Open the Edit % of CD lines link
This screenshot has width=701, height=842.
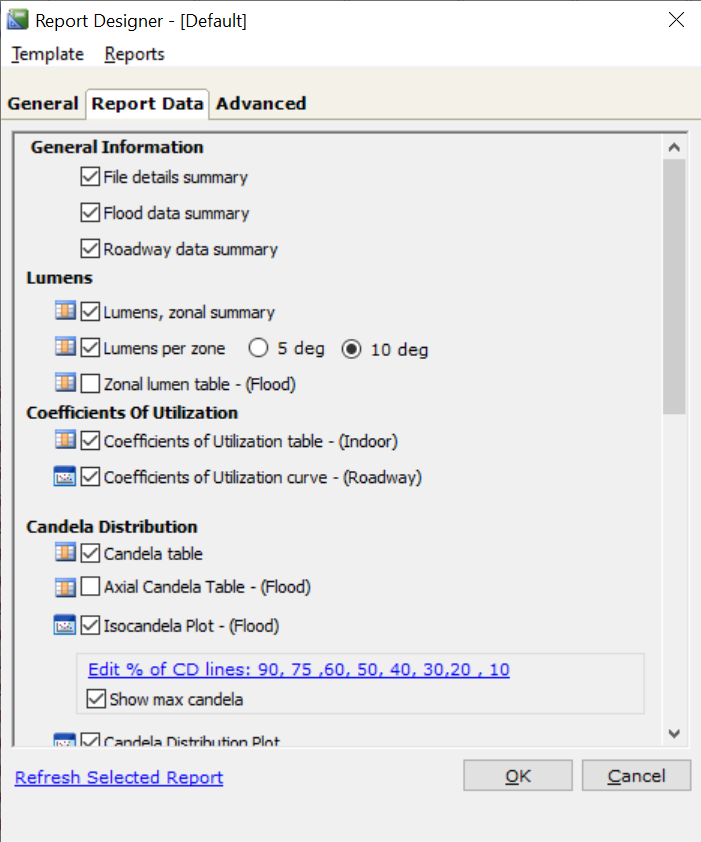299,669
